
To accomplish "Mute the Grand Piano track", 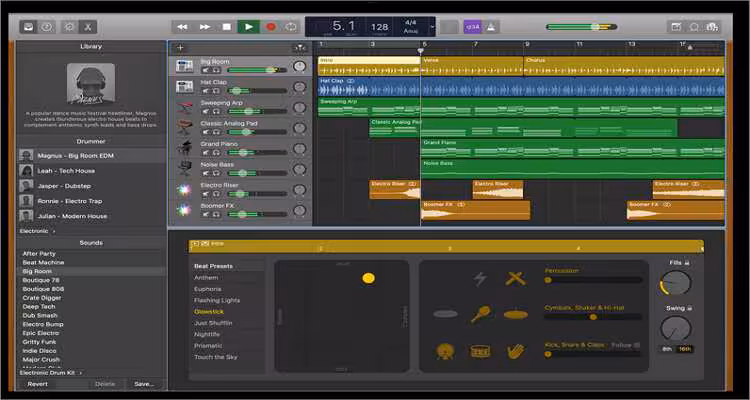I will click(x=206, y=153).
